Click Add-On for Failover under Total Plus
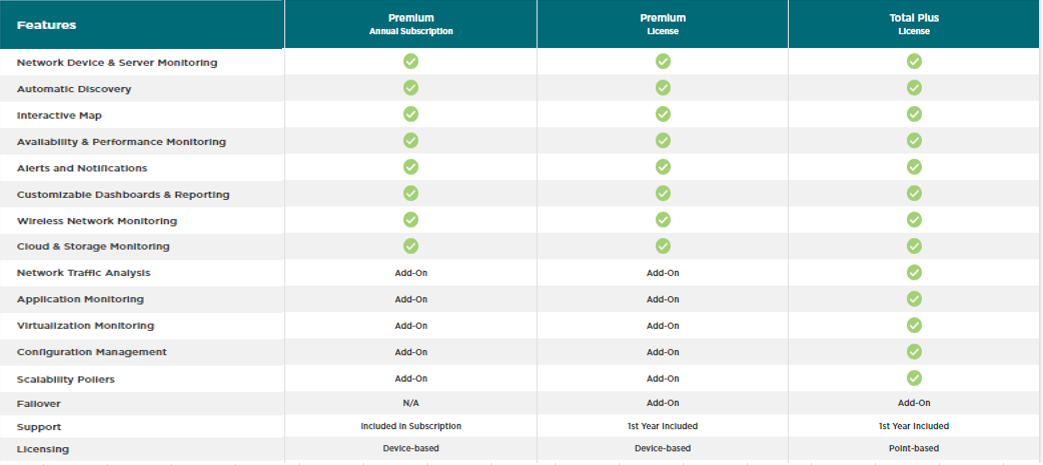1043x465 pixels. click(914, 403)
